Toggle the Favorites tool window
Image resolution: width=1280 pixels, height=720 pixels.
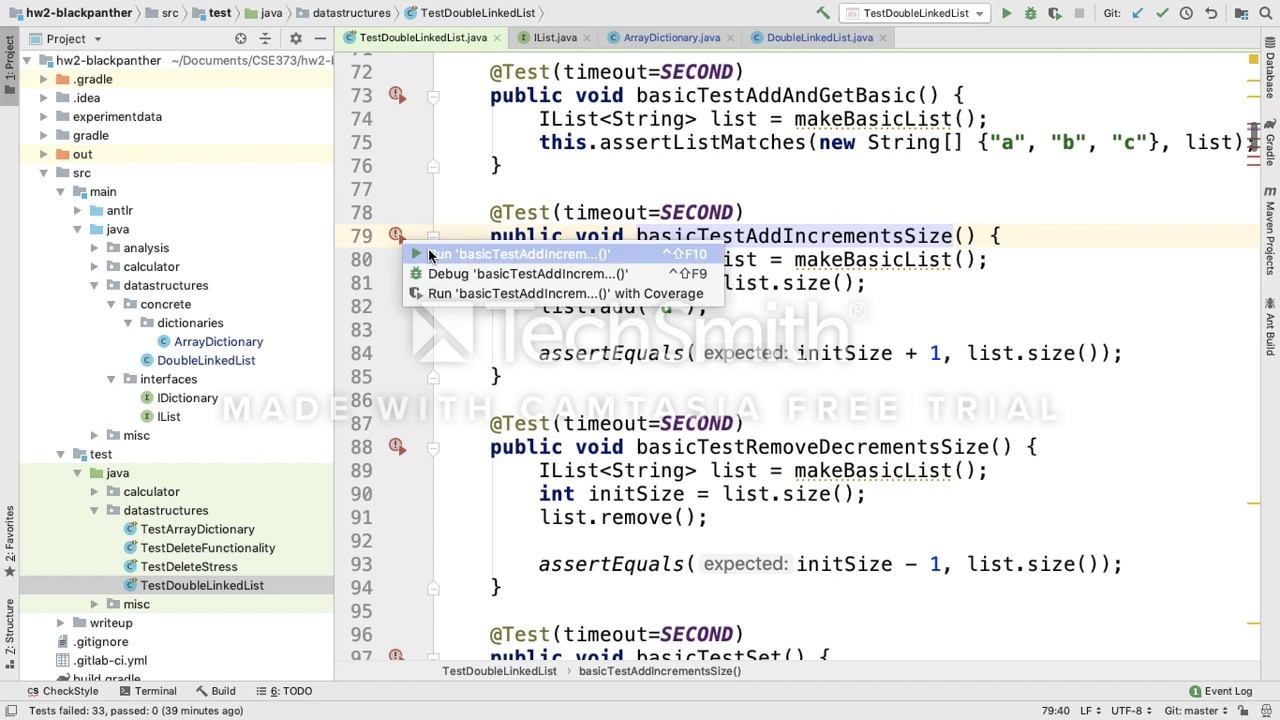[9, 541]
